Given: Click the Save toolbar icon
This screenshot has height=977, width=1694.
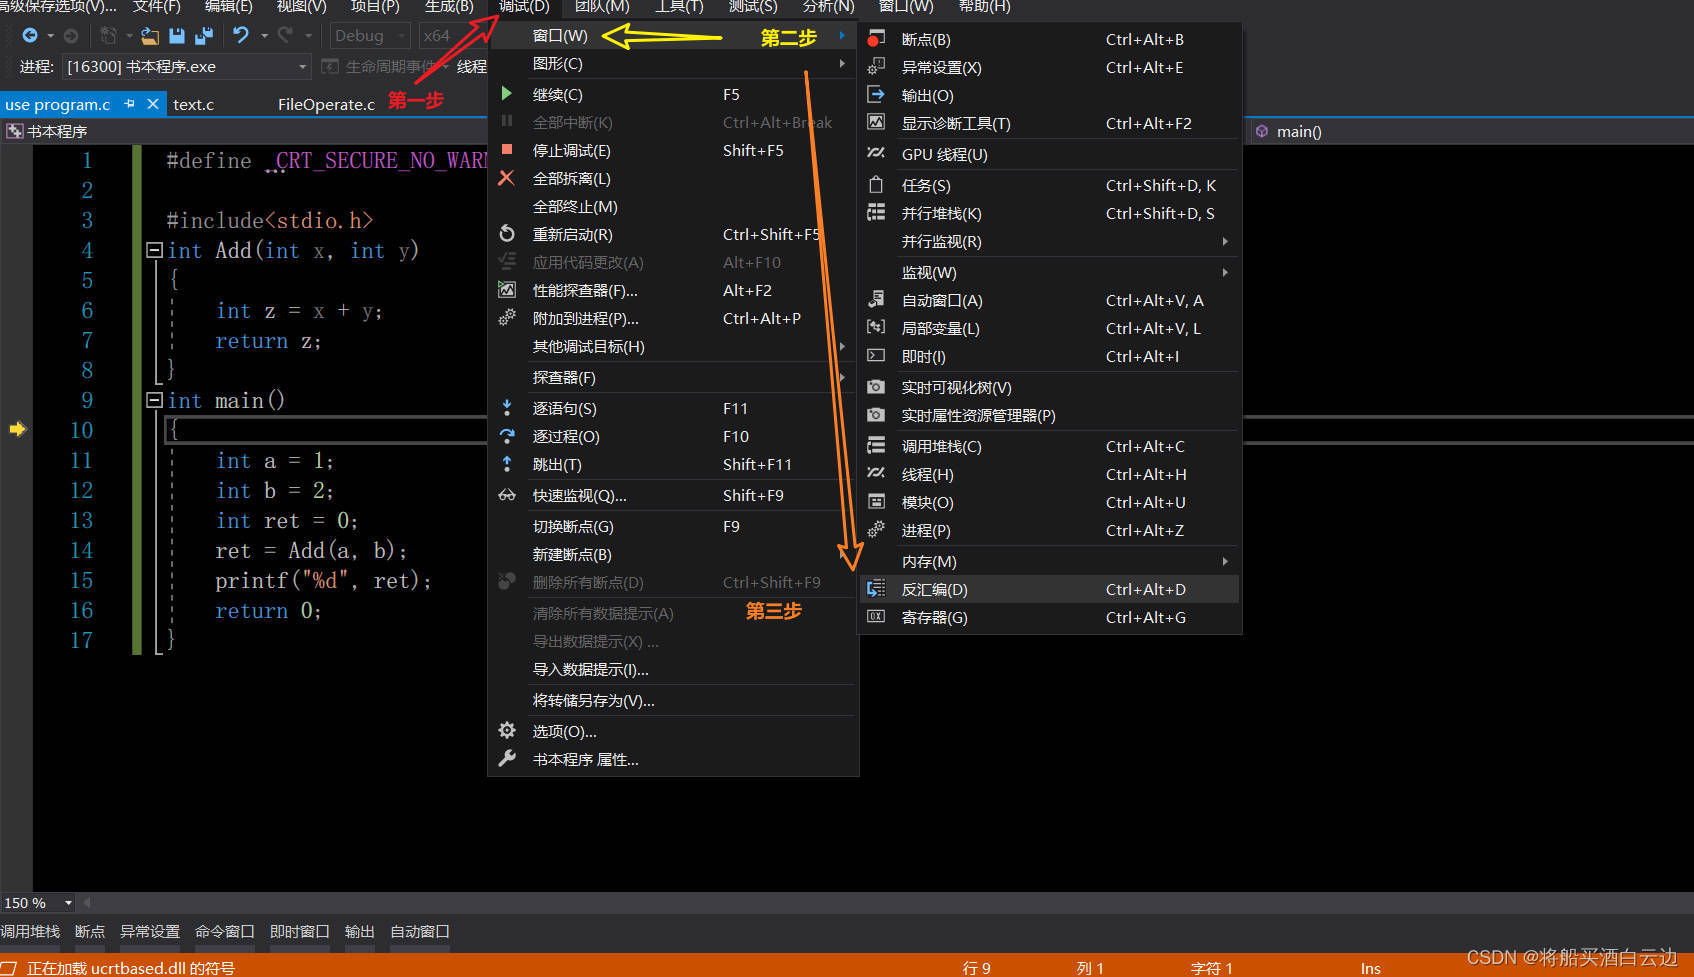Looking at the screenshot, I should (x=177, y=35).
